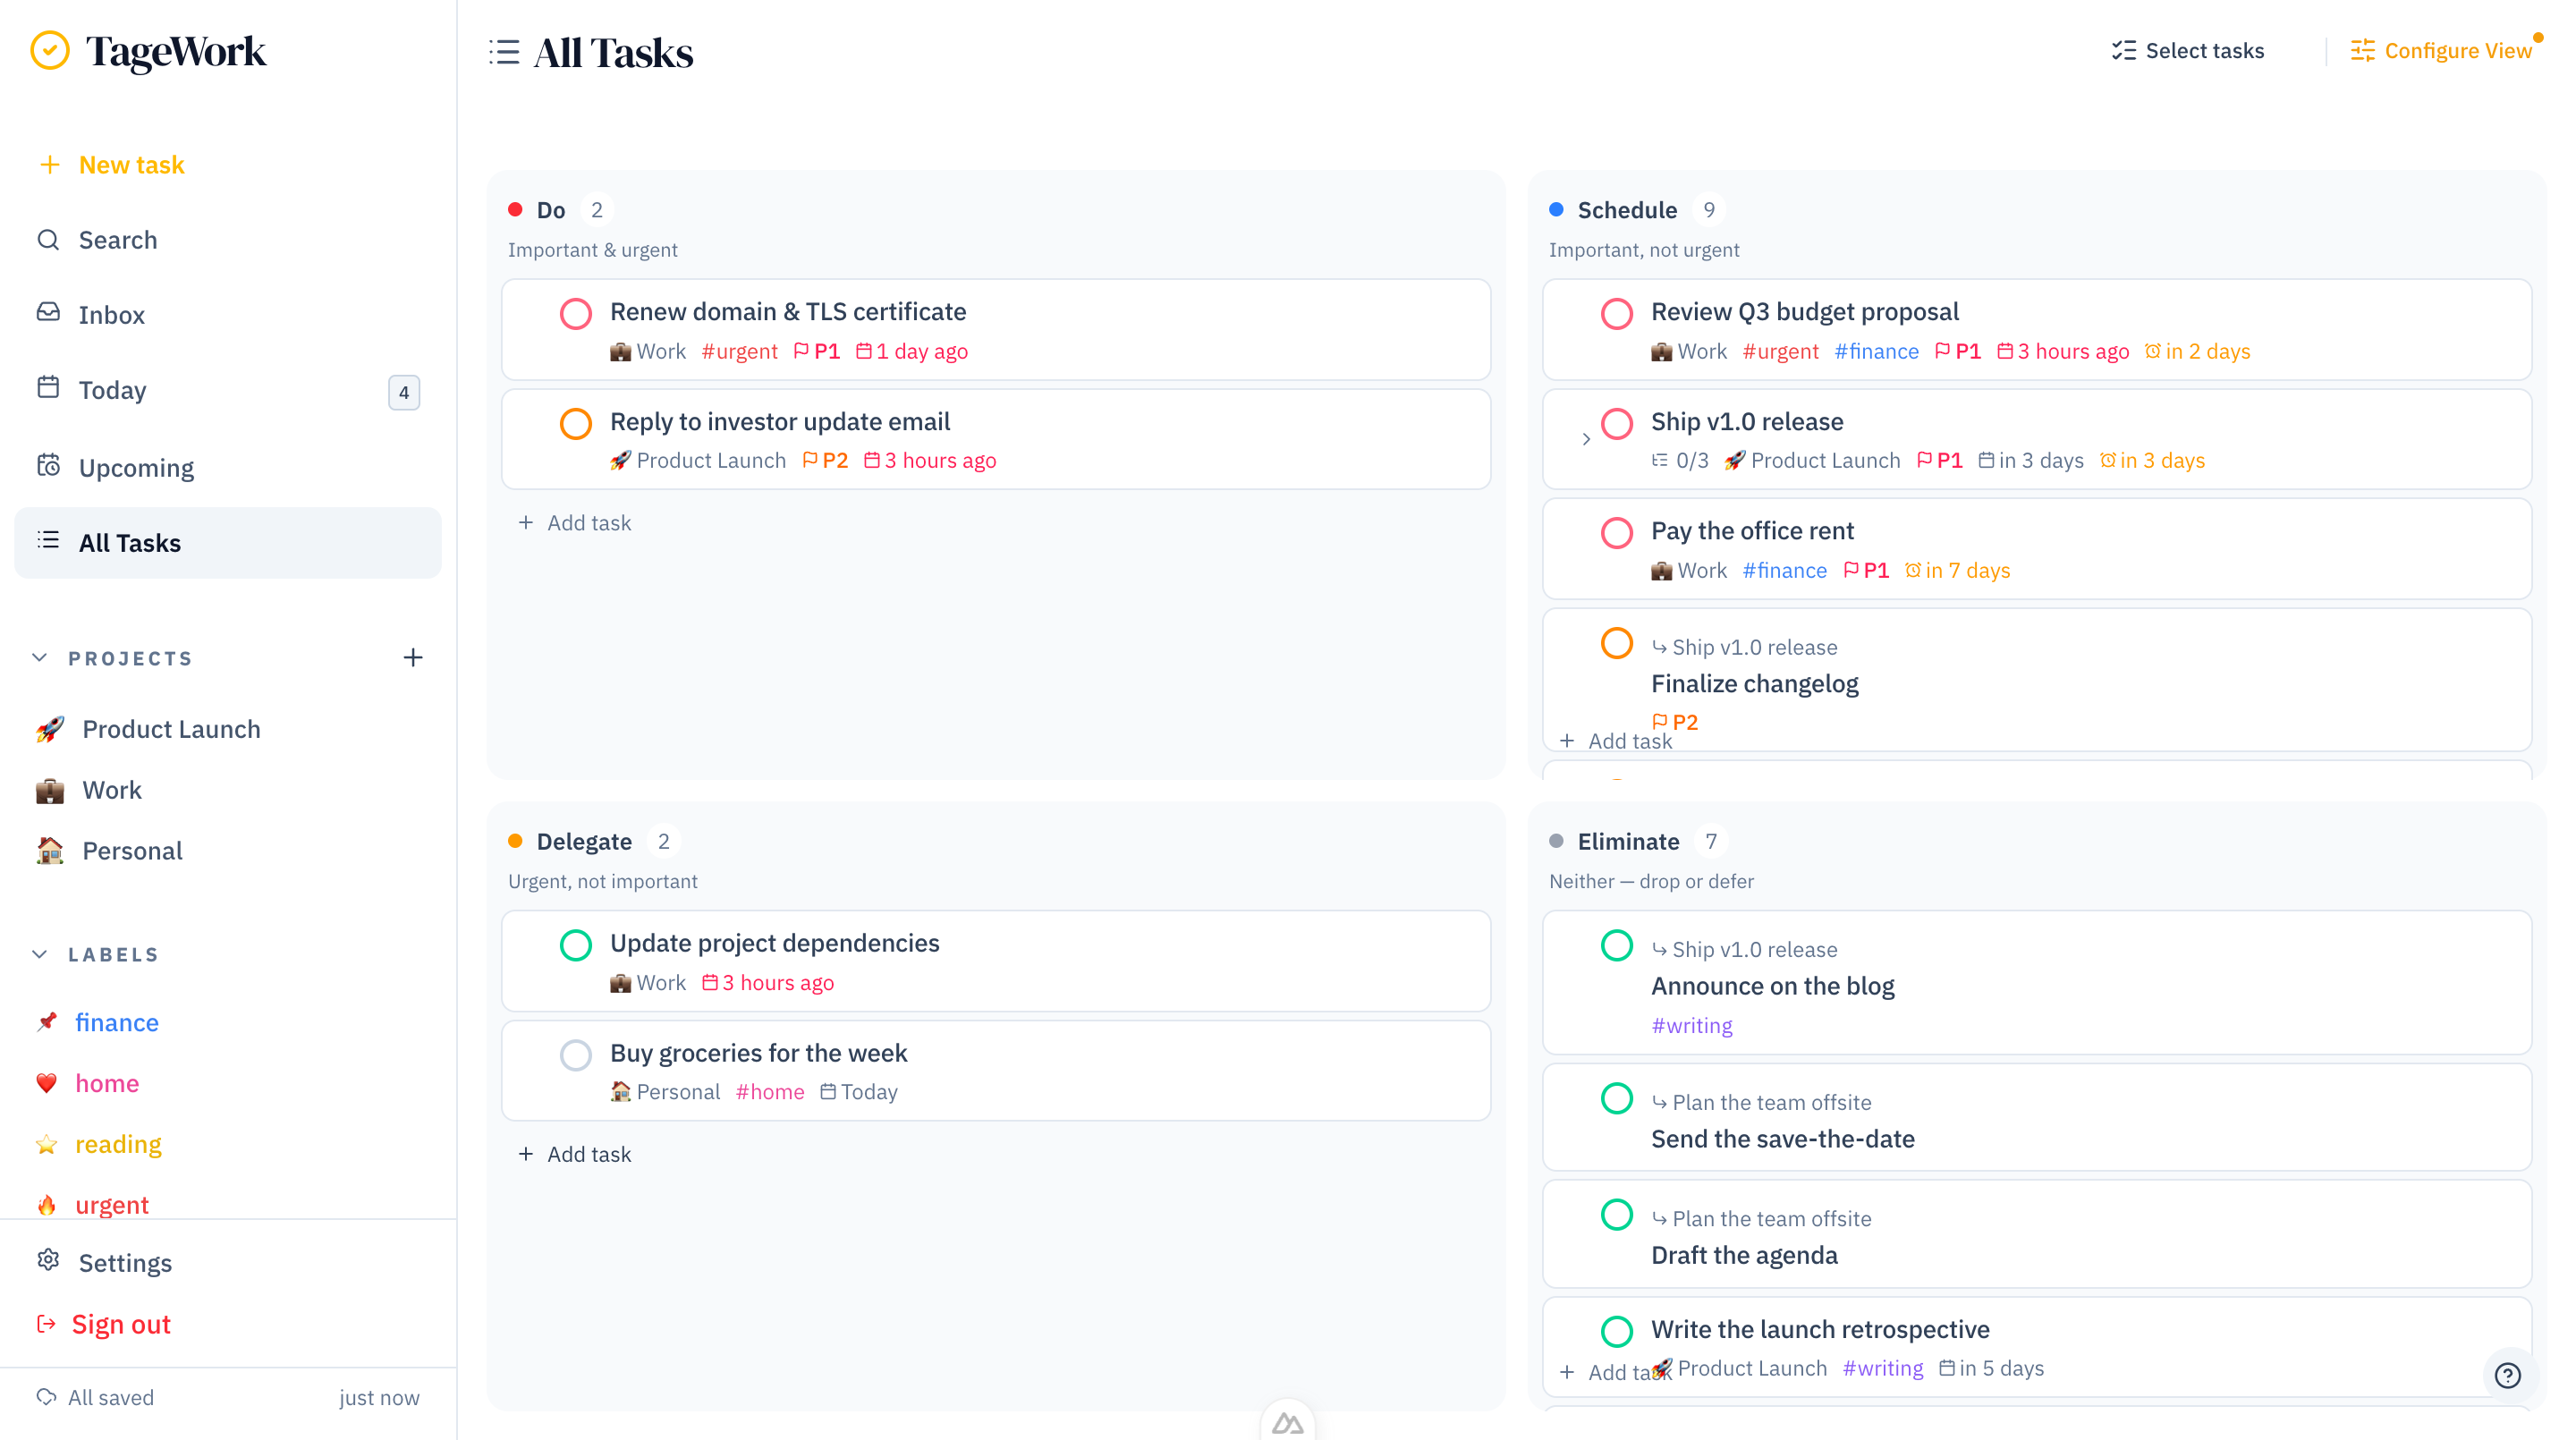The image size is (2576, 1440).
Task: Click the Upcoming calendar-clock icon
Action: pos(48,465)
